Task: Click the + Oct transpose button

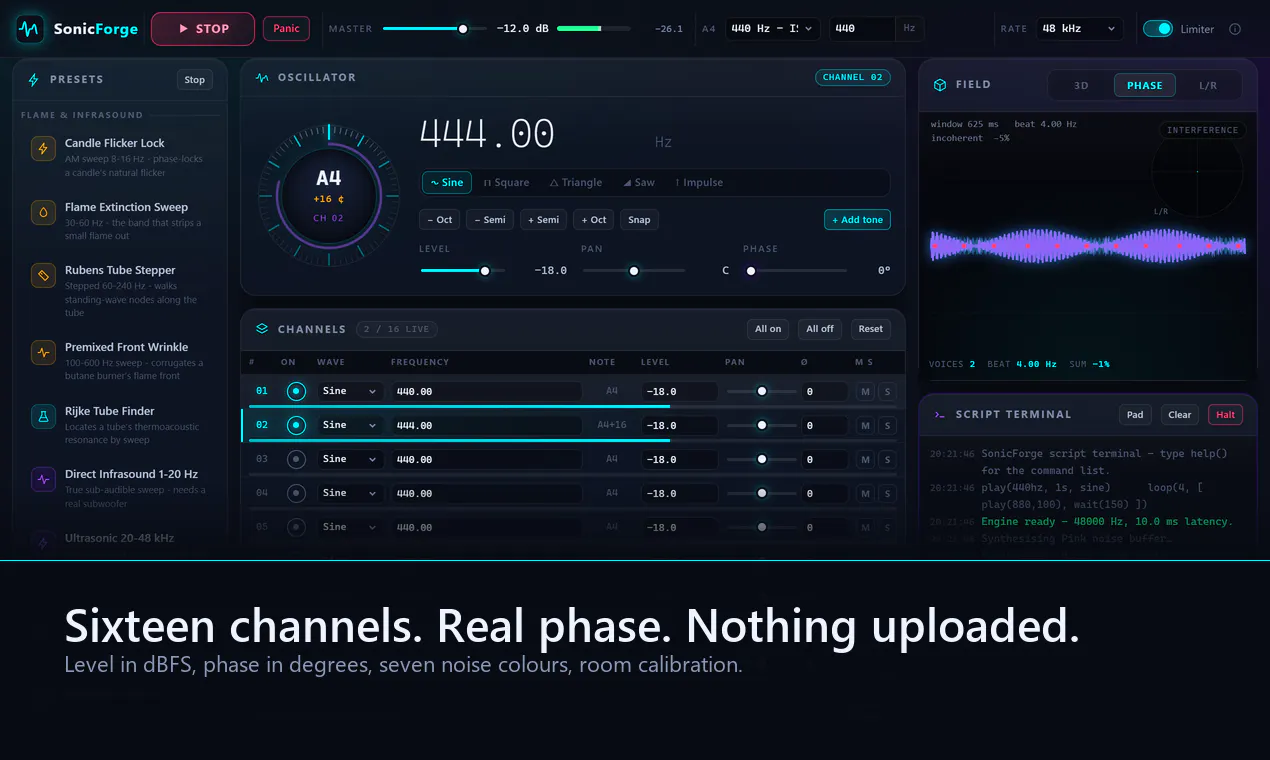Action: pos(594,220)
